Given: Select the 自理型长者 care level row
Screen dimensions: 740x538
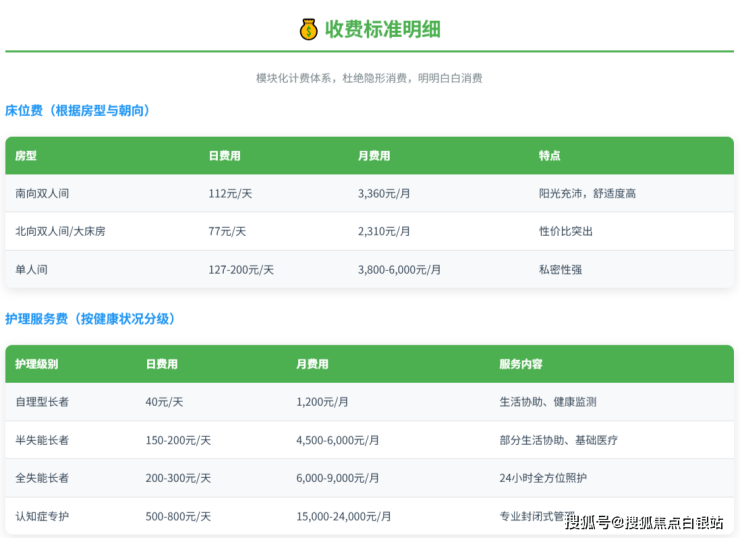Looking at the screenshot, I should tap(42, 401).
